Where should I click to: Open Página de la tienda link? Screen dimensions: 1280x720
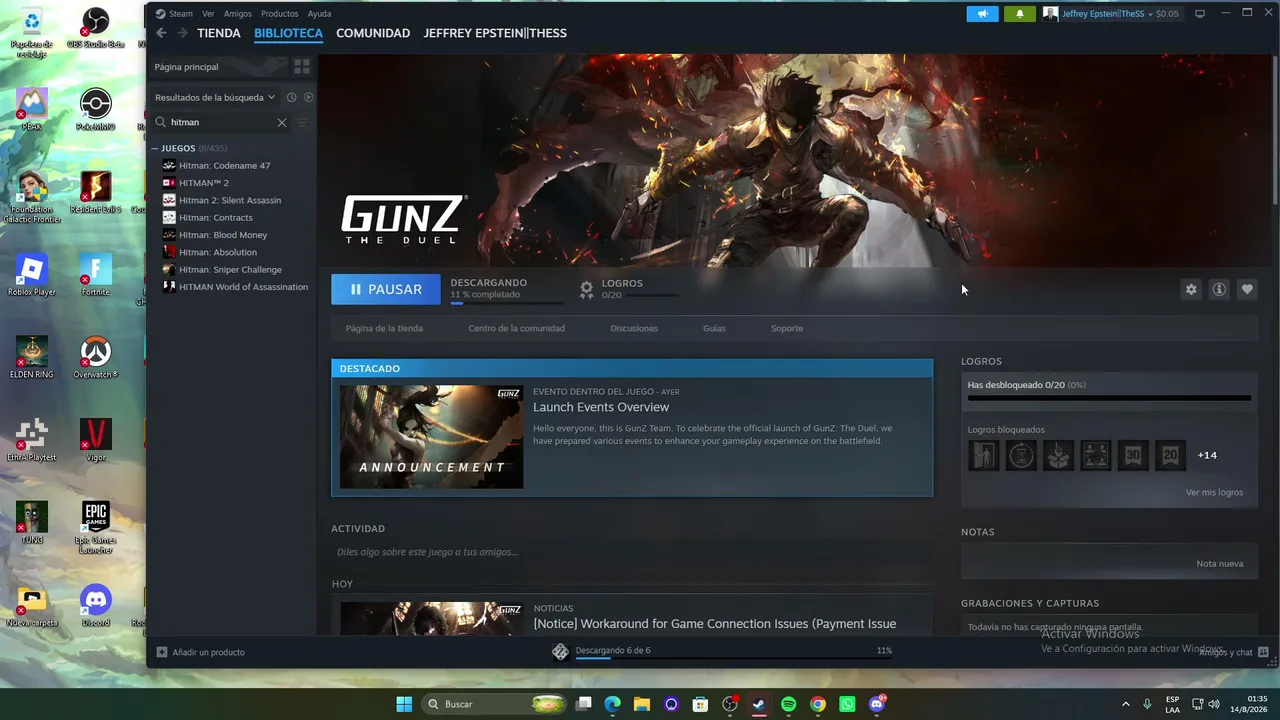[x=384, y=328]
